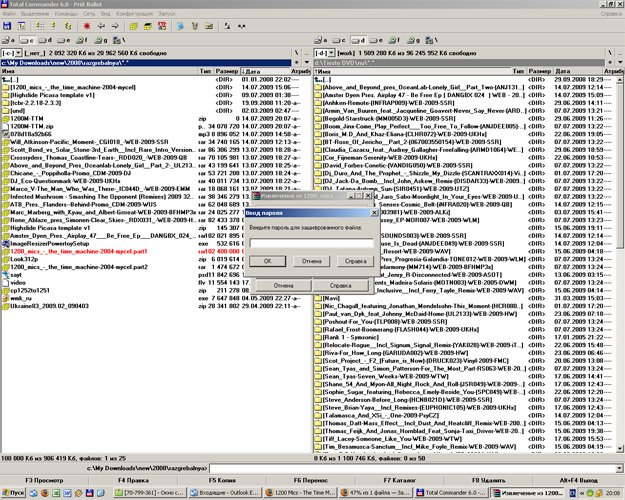Open the Сеть menu

[89, 14]
